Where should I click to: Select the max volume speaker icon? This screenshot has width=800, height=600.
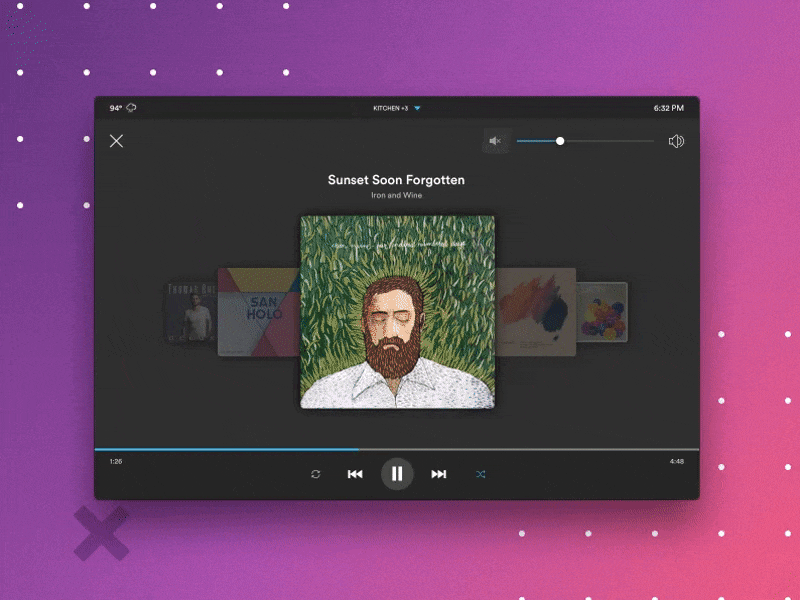(x=677, y=141)
